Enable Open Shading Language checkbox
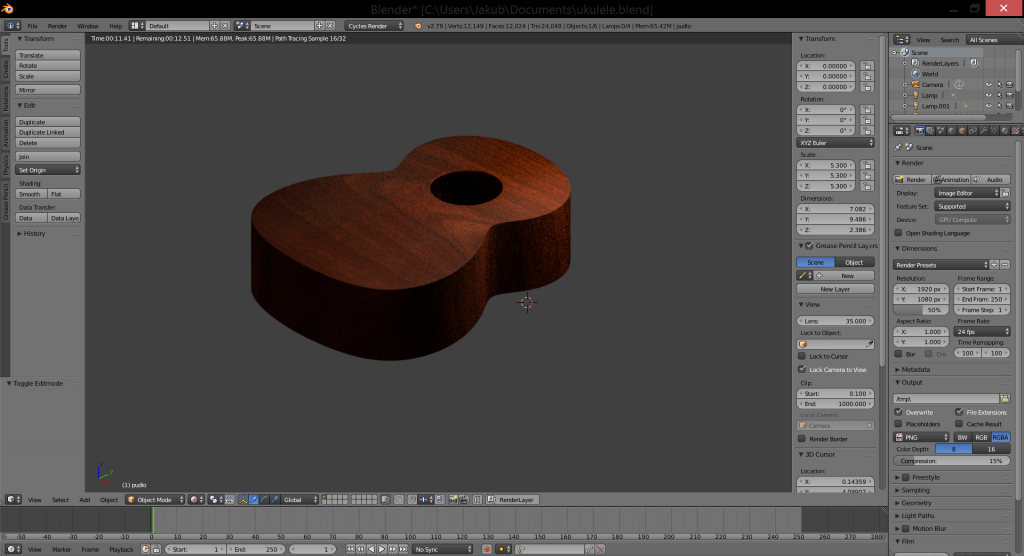This screenshot has height=556, width=1024. [899, 233]
